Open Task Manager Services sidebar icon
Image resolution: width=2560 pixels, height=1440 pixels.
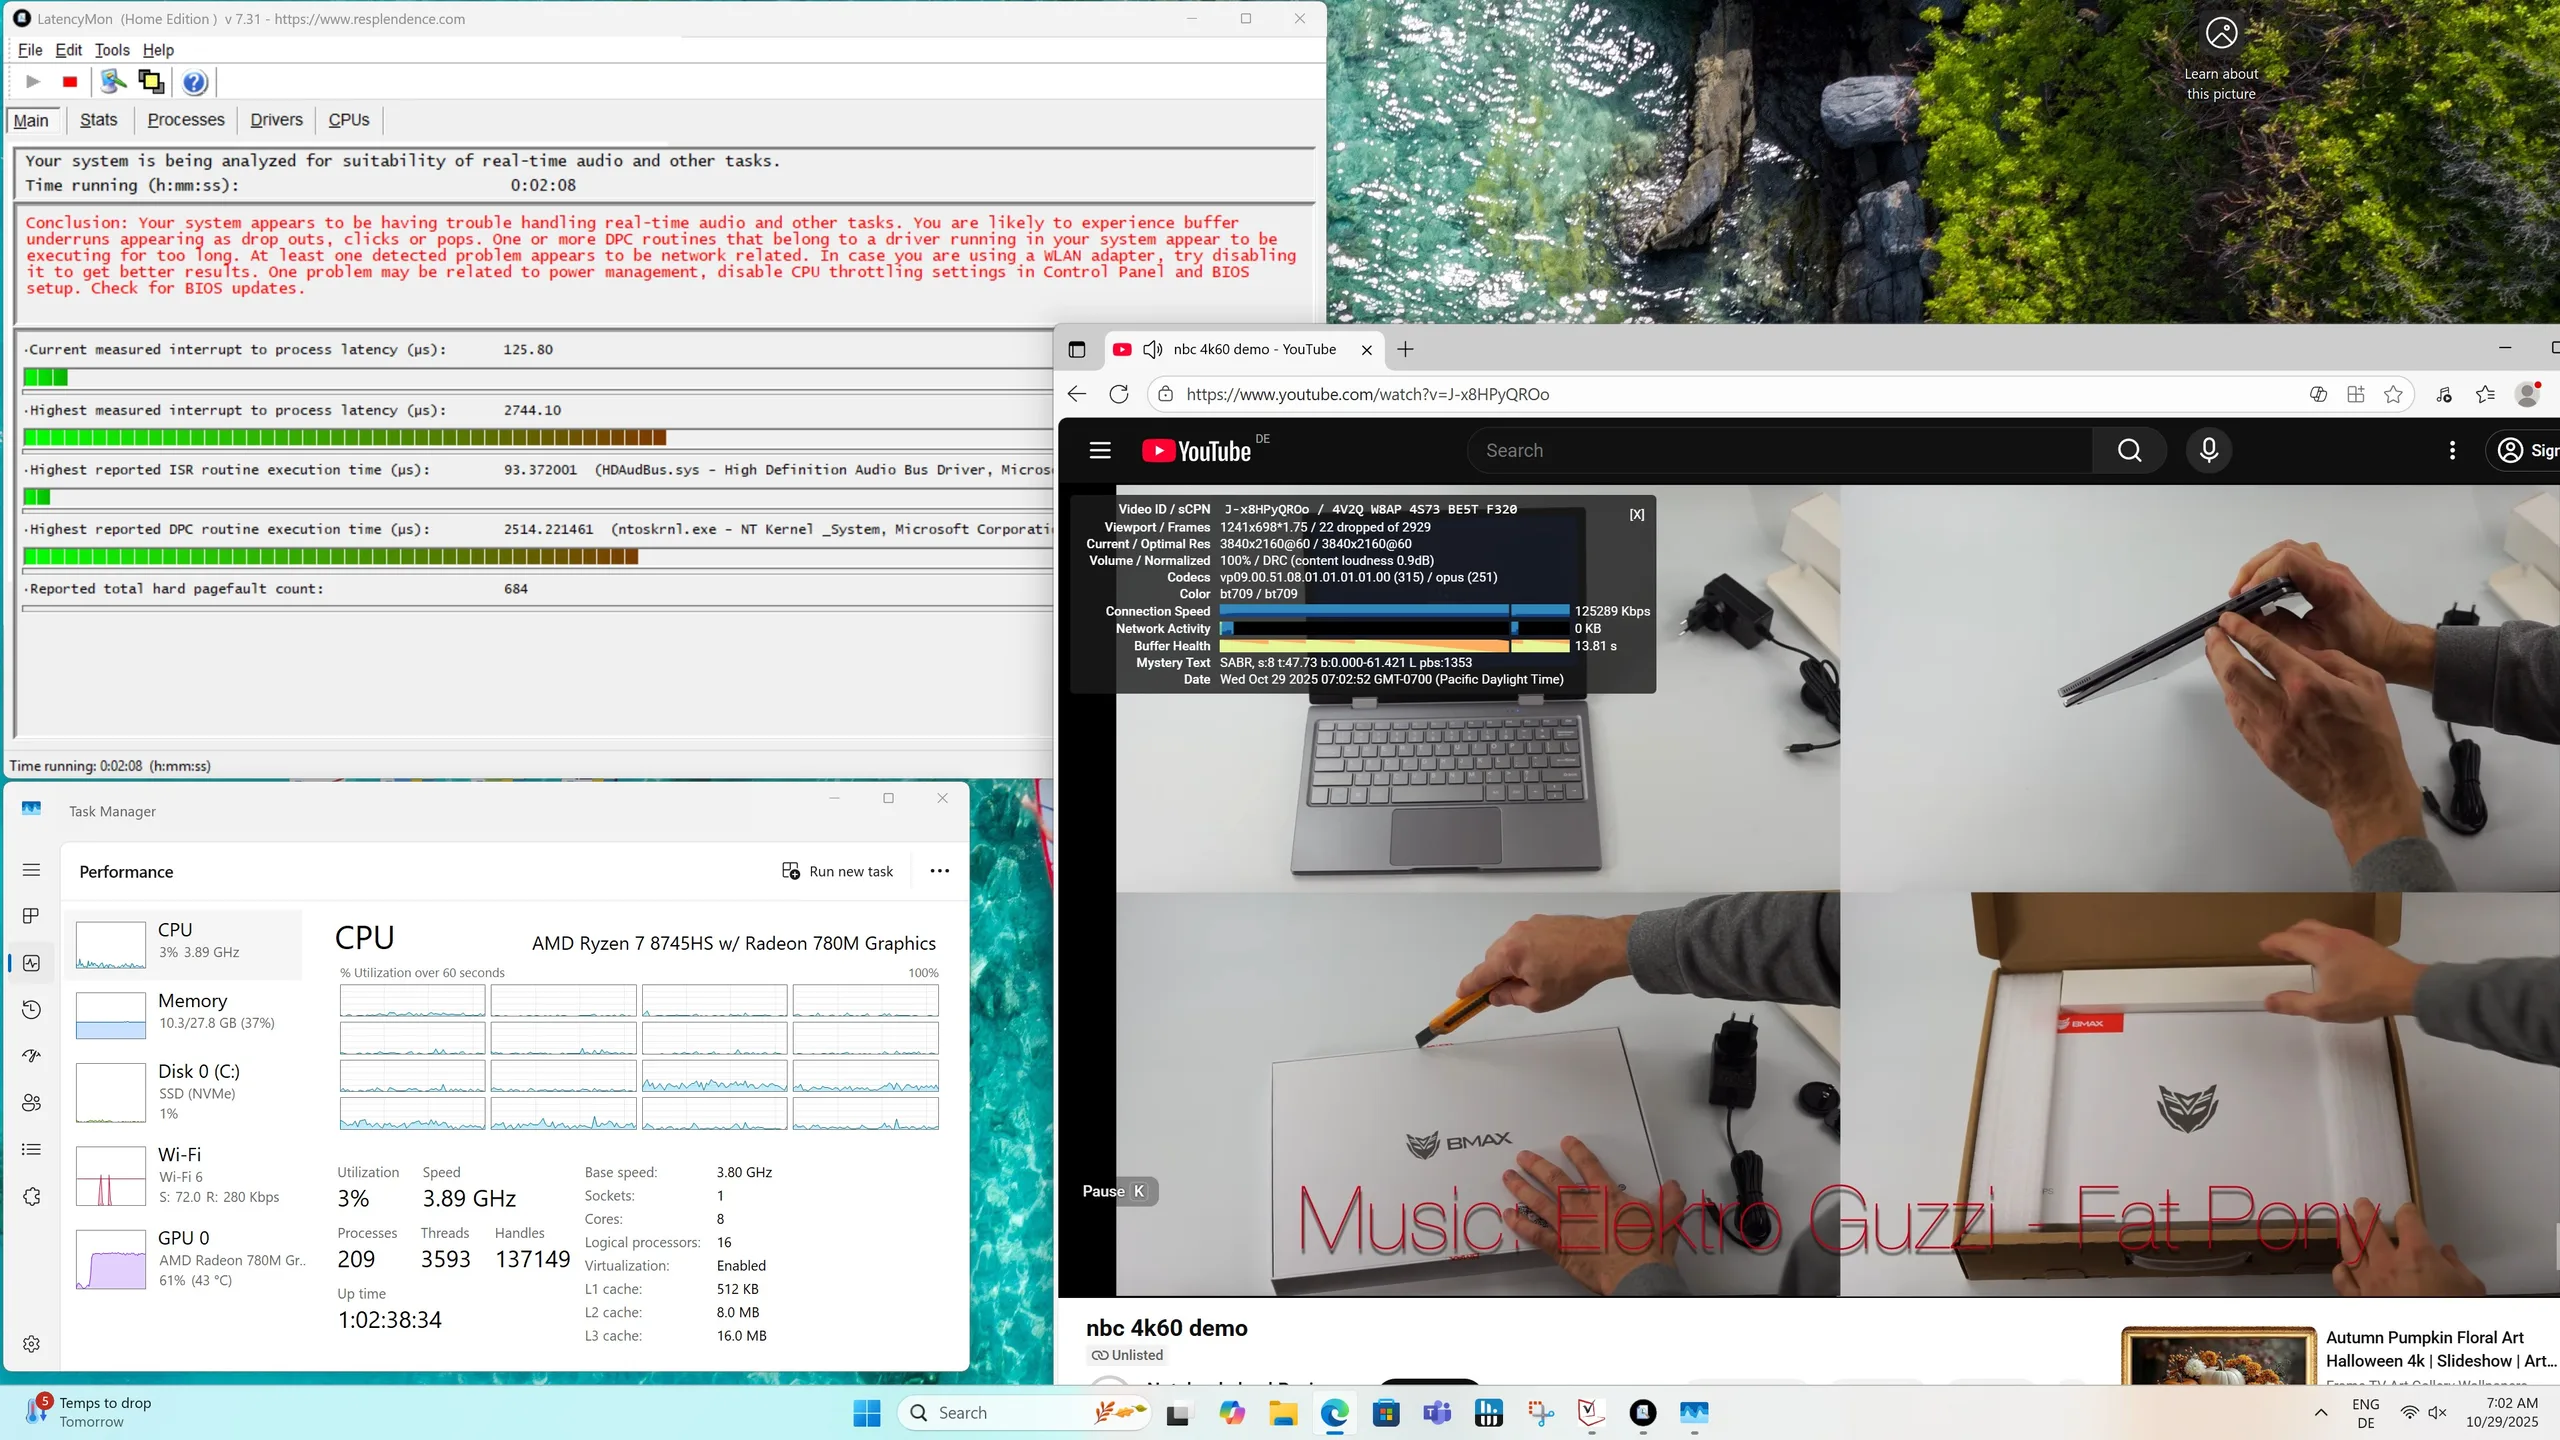pyautogui.click(x=32, y=1197)
